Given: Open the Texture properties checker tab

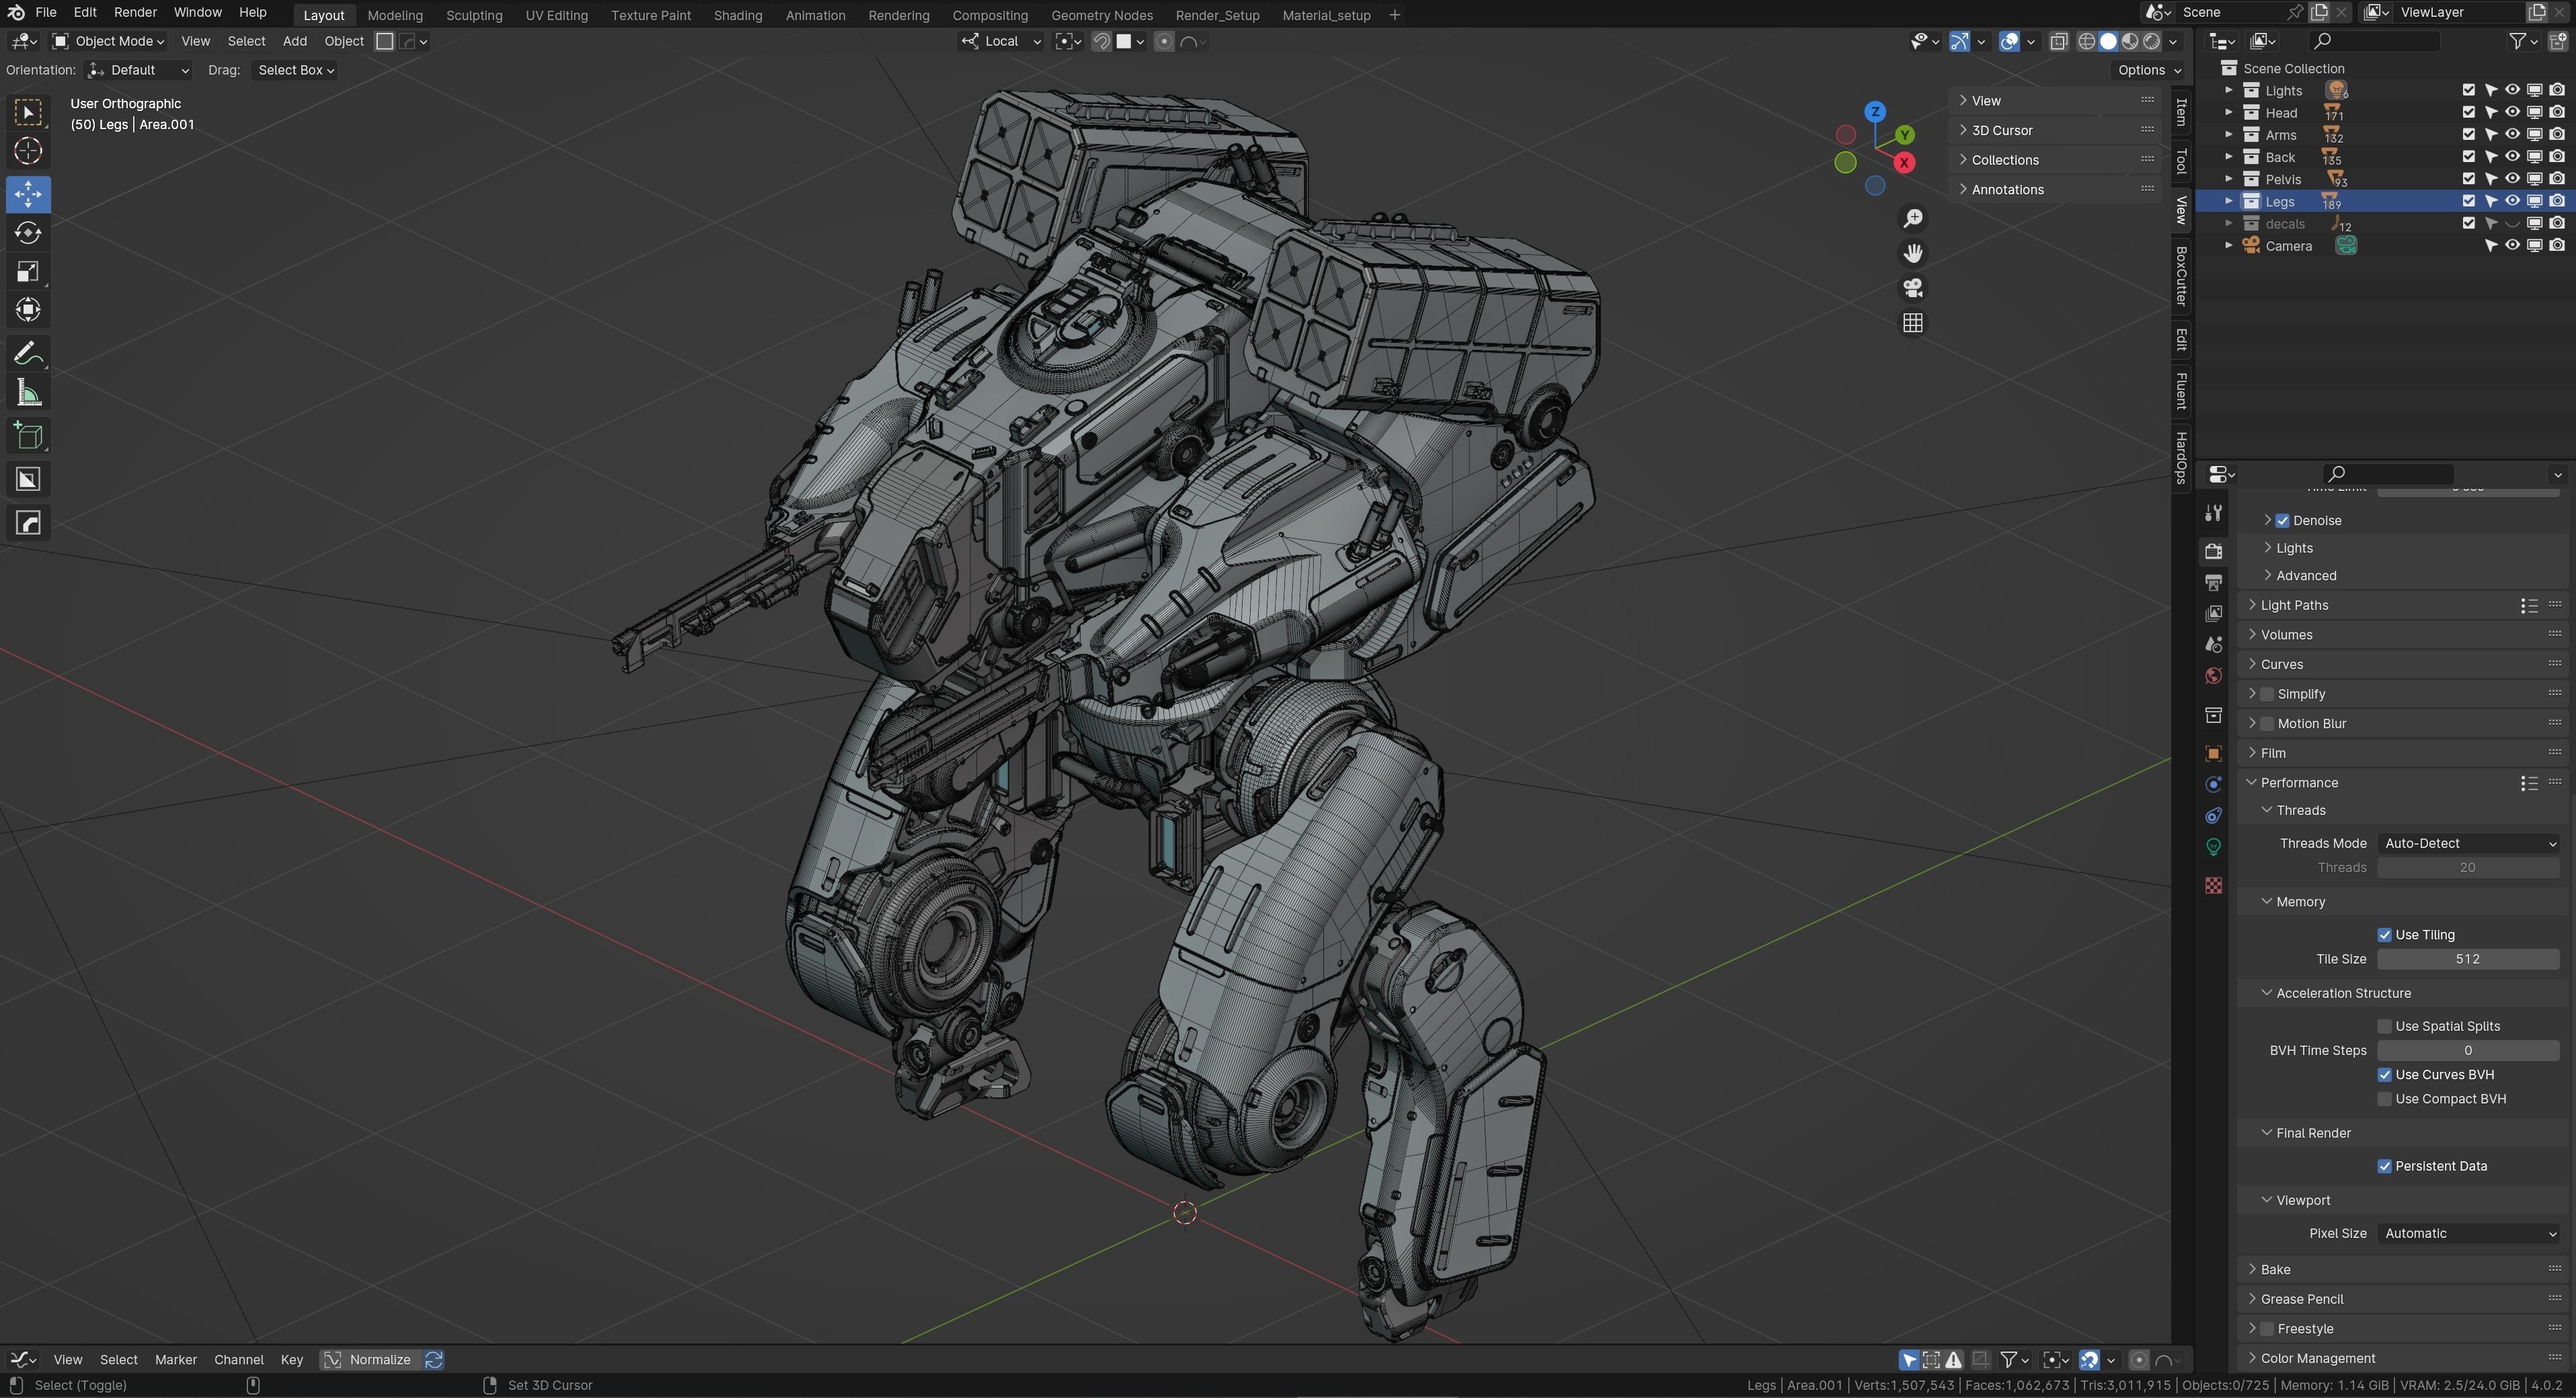Looking at the screenshot, I should (x=2214, y=885).
